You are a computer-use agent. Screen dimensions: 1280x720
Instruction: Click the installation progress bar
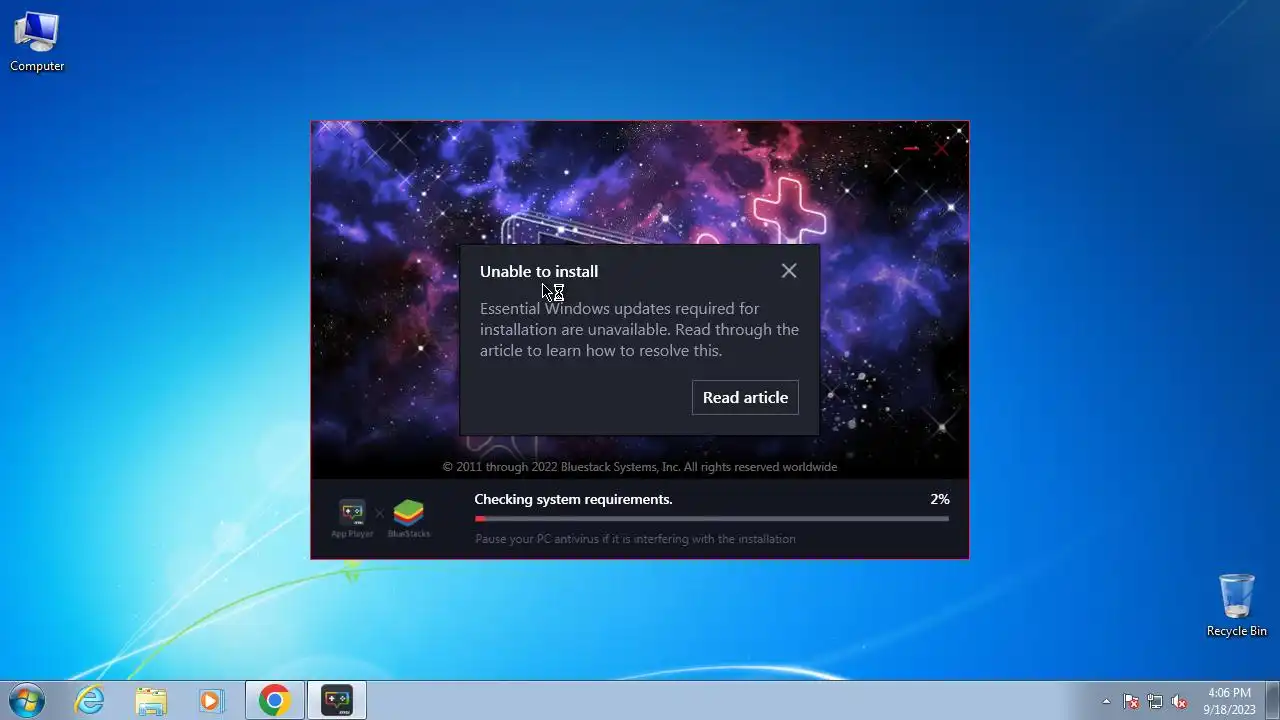click(712, 519)
